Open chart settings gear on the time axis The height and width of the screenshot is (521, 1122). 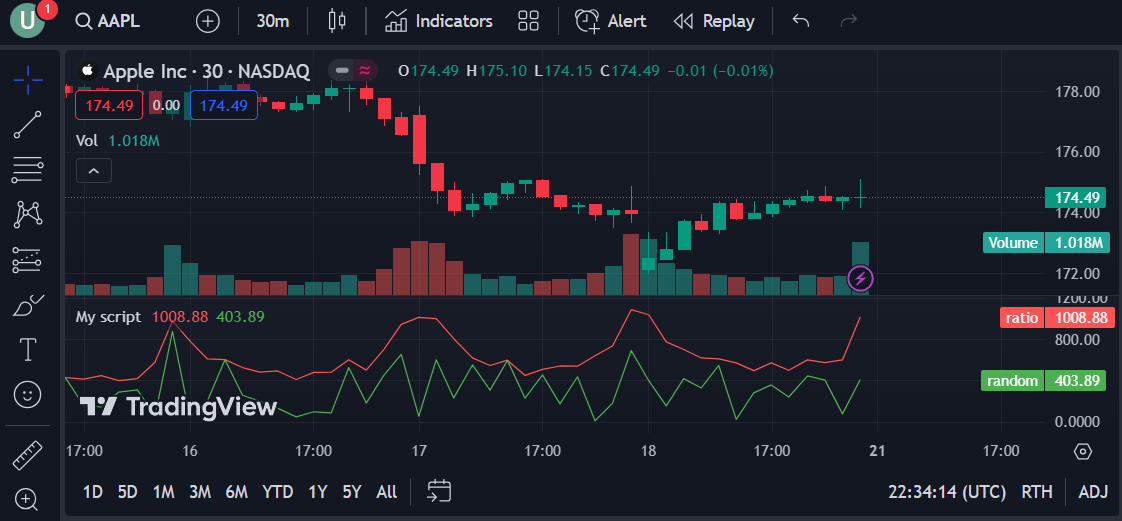click(1083, 452)
